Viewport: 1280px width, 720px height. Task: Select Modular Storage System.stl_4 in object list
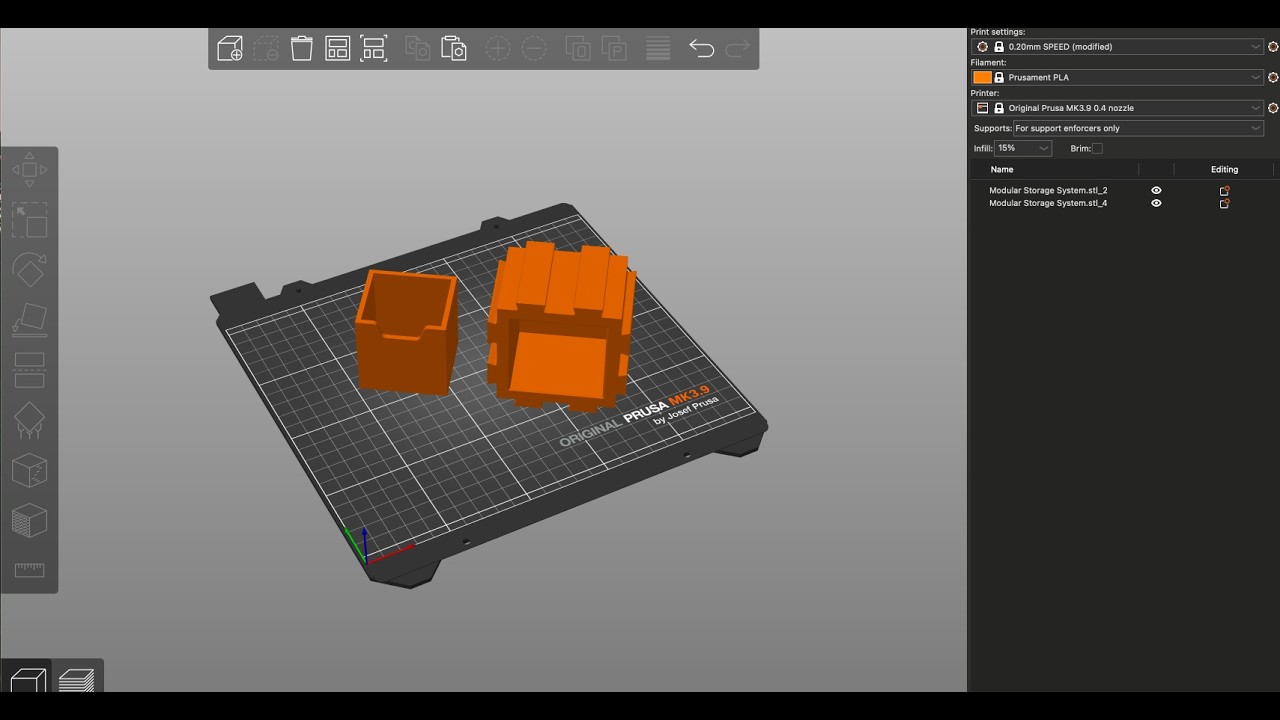tap(1048, 203)
